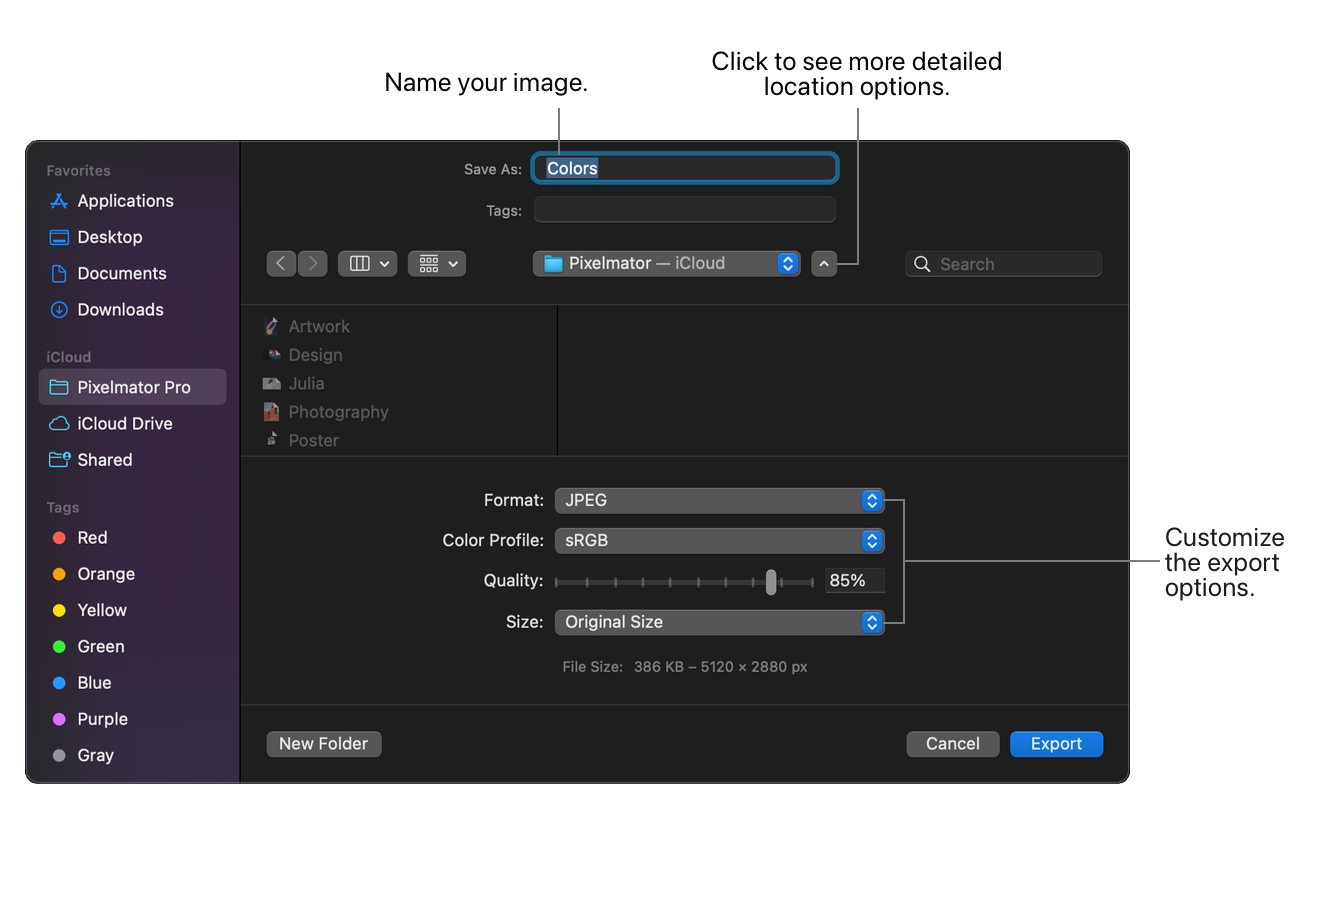Click the New Folder button
The image size is (1332, 924).
point(324,744)
